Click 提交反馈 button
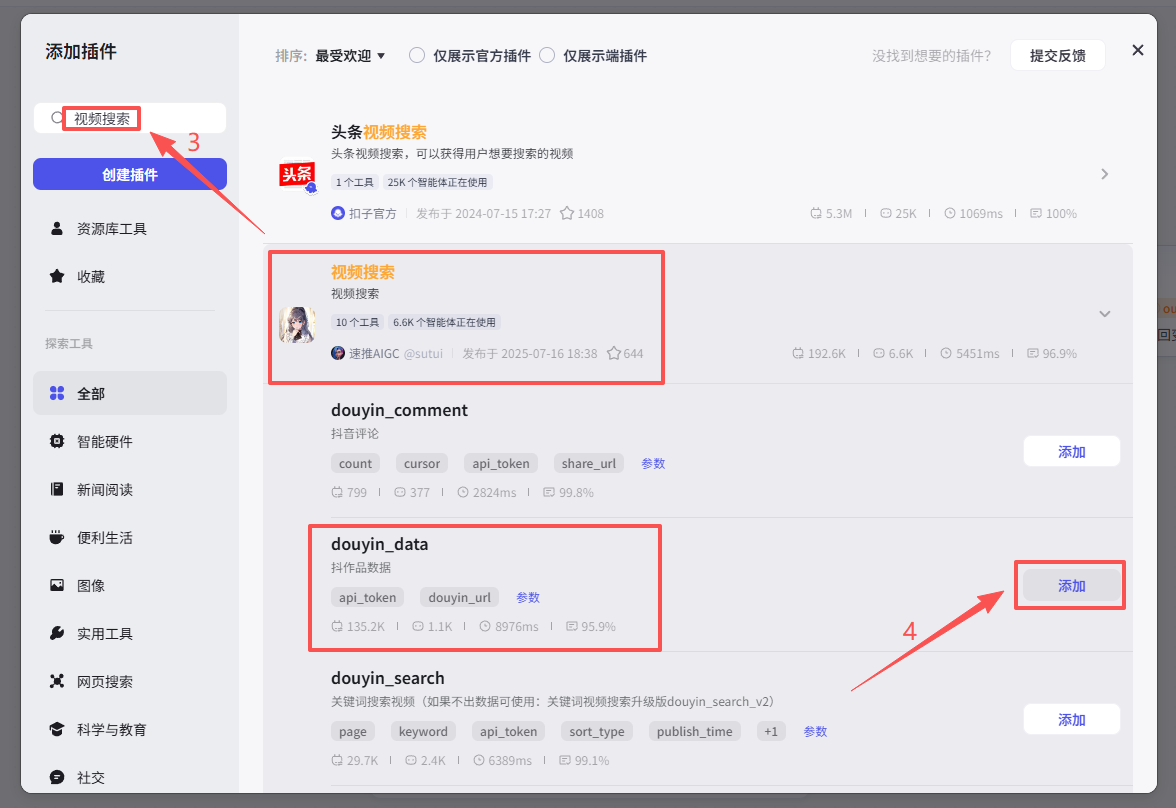The height and width of the screenshot is (808, 1176). (1057, 56)
